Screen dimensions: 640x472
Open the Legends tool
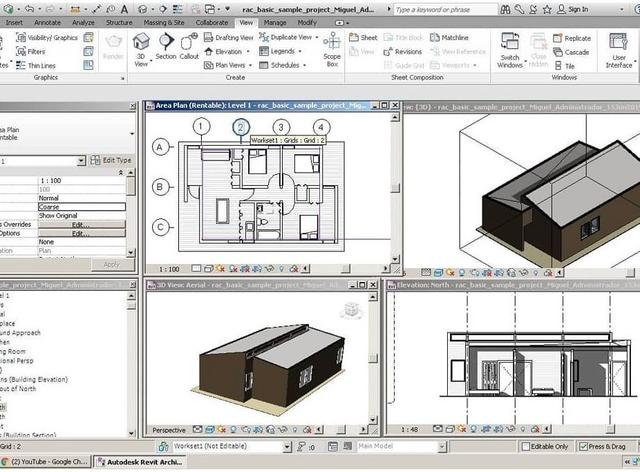(277, 51)
